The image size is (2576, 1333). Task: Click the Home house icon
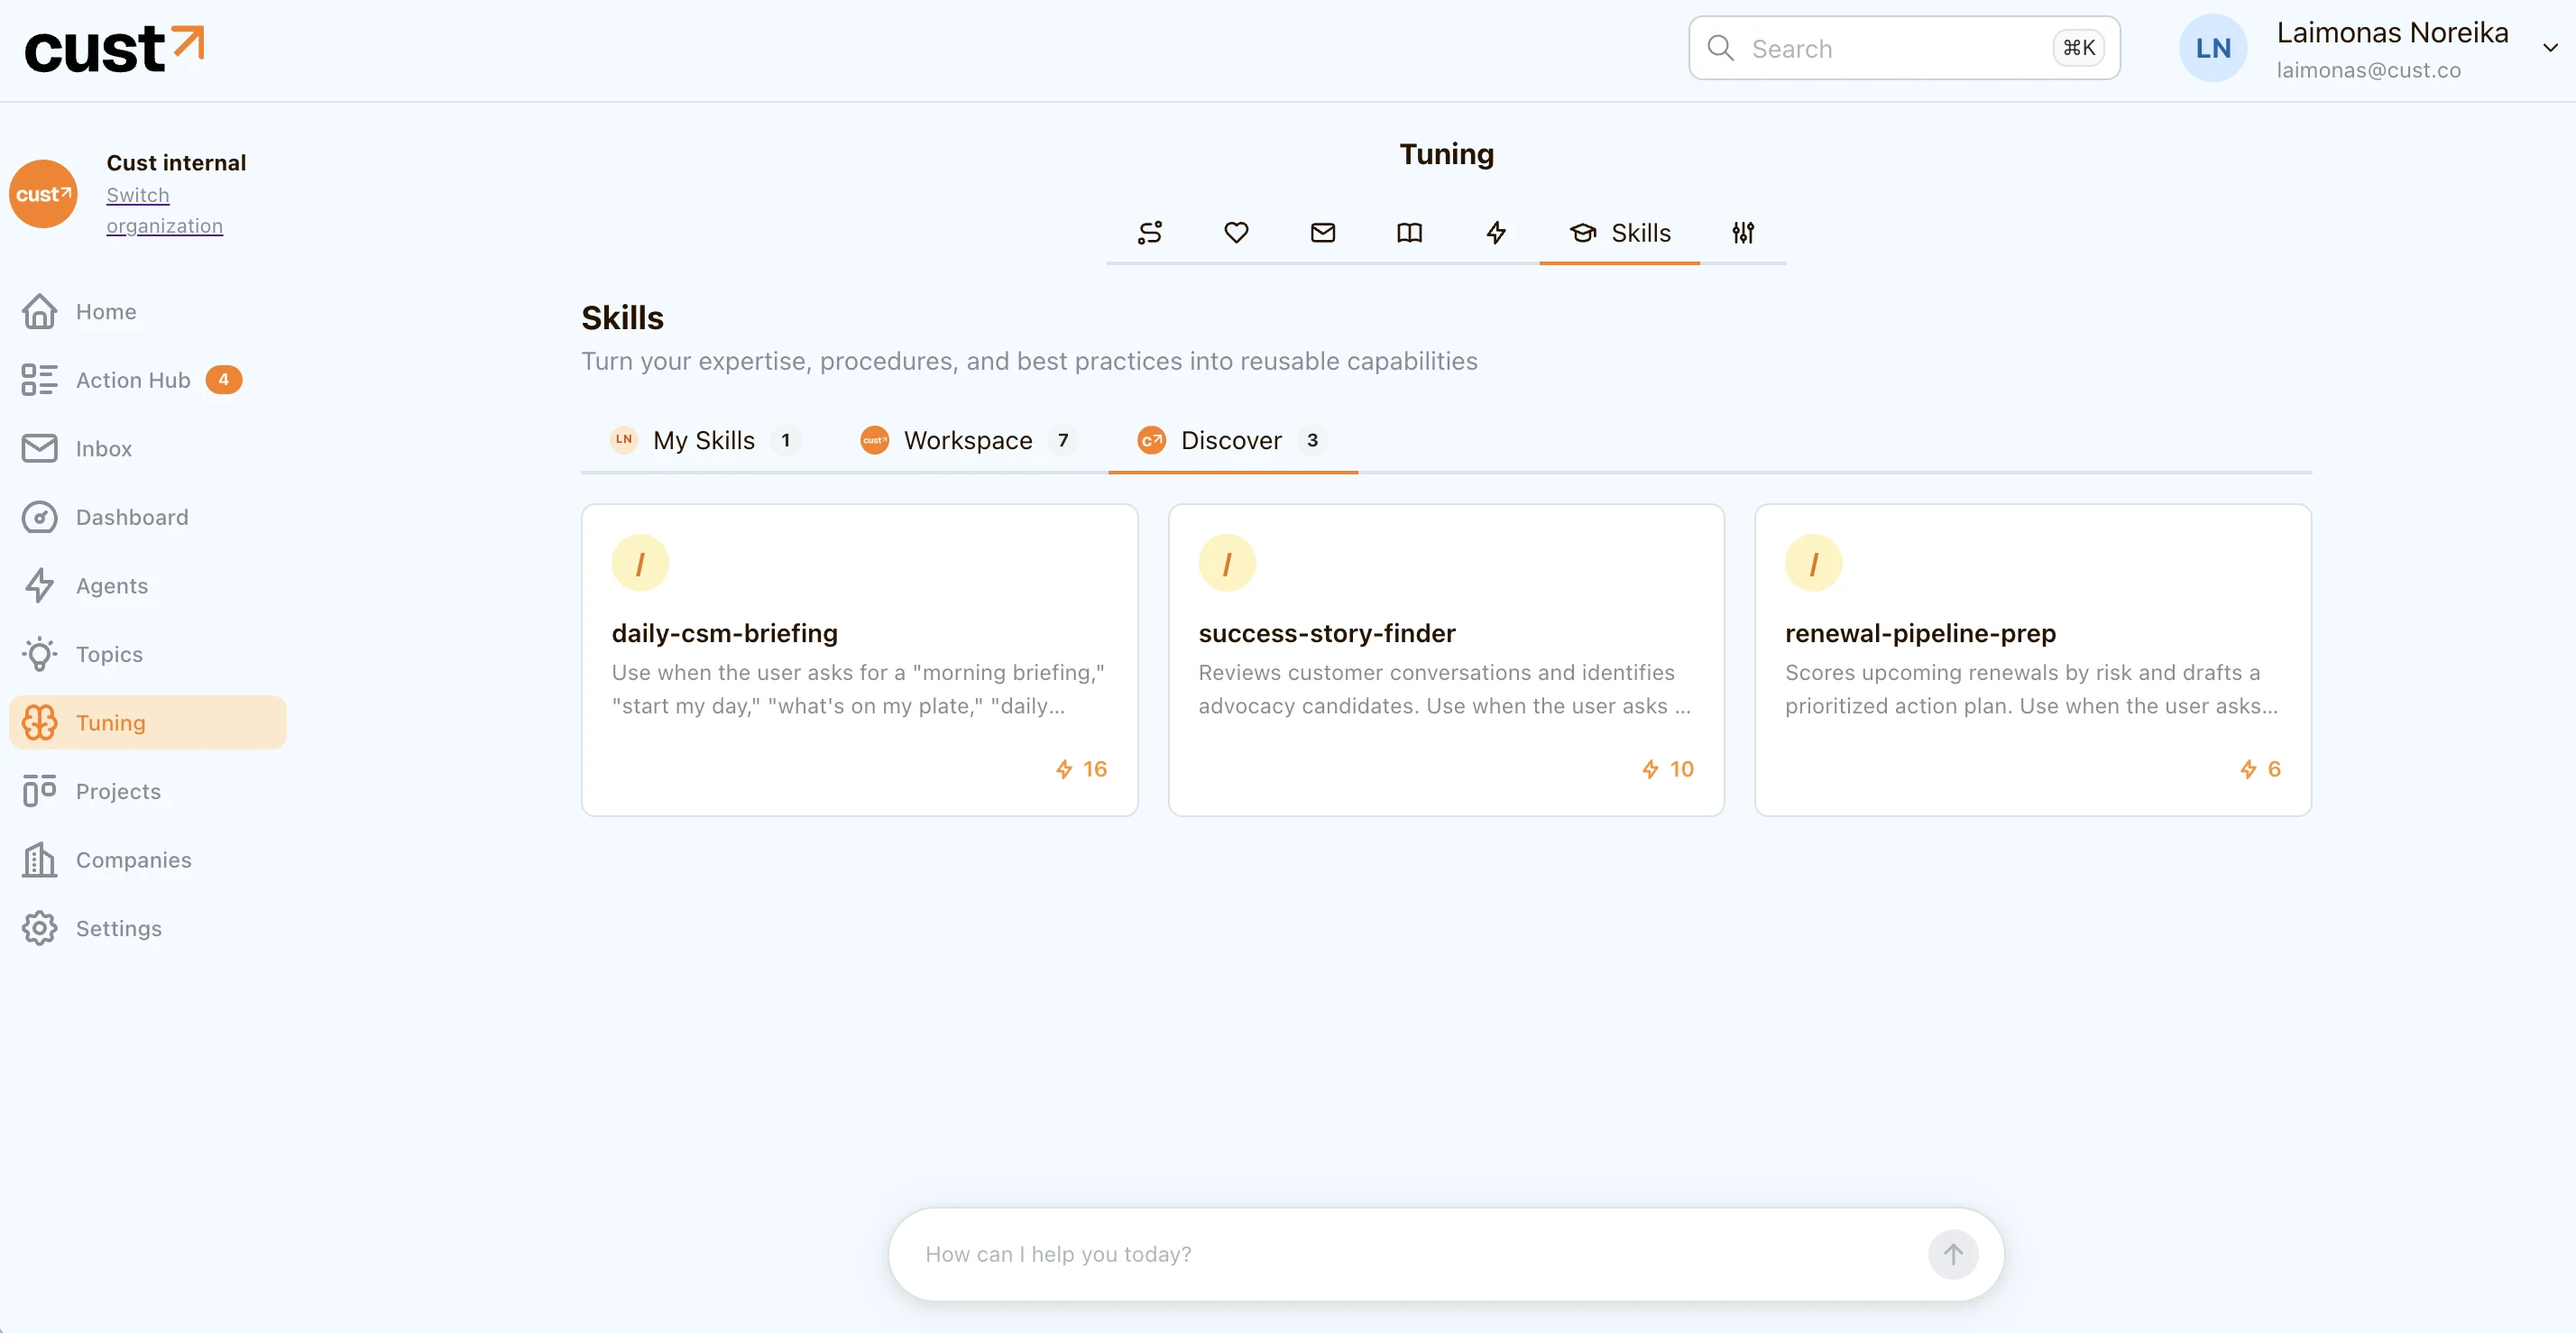[40, 311]
